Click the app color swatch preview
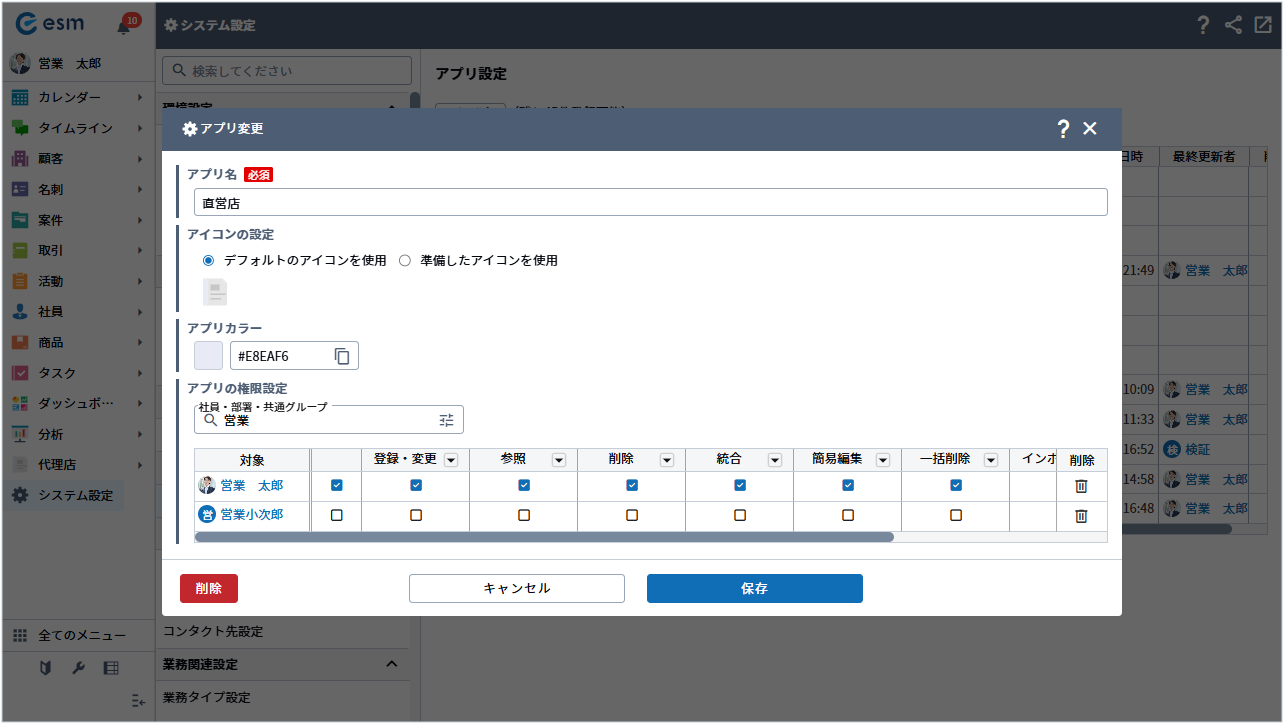 (208, 356)
